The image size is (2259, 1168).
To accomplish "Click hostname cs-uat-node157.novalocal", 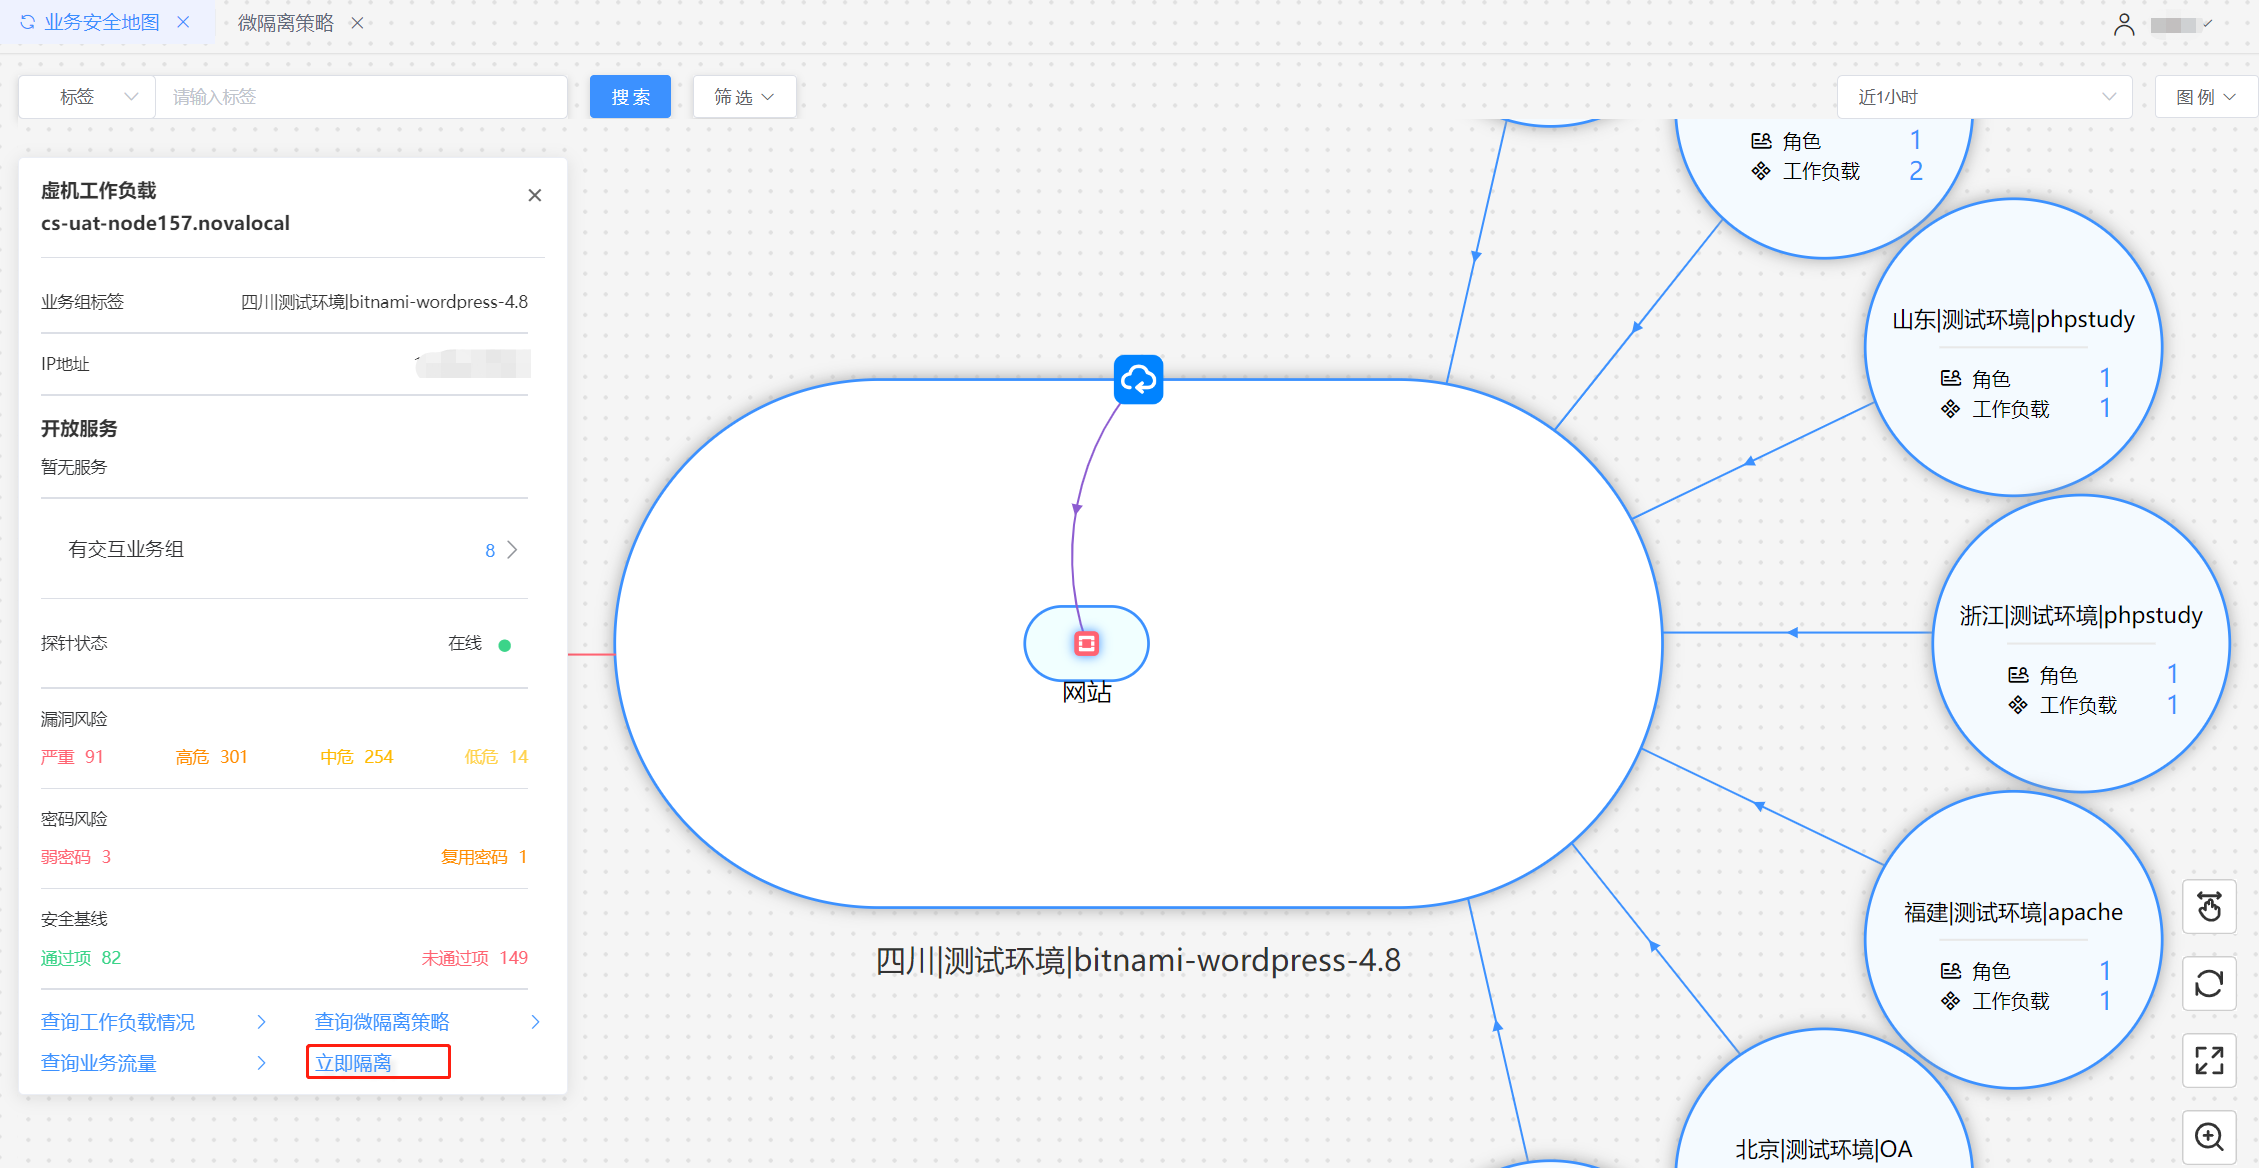I will (x=165, y=223).
